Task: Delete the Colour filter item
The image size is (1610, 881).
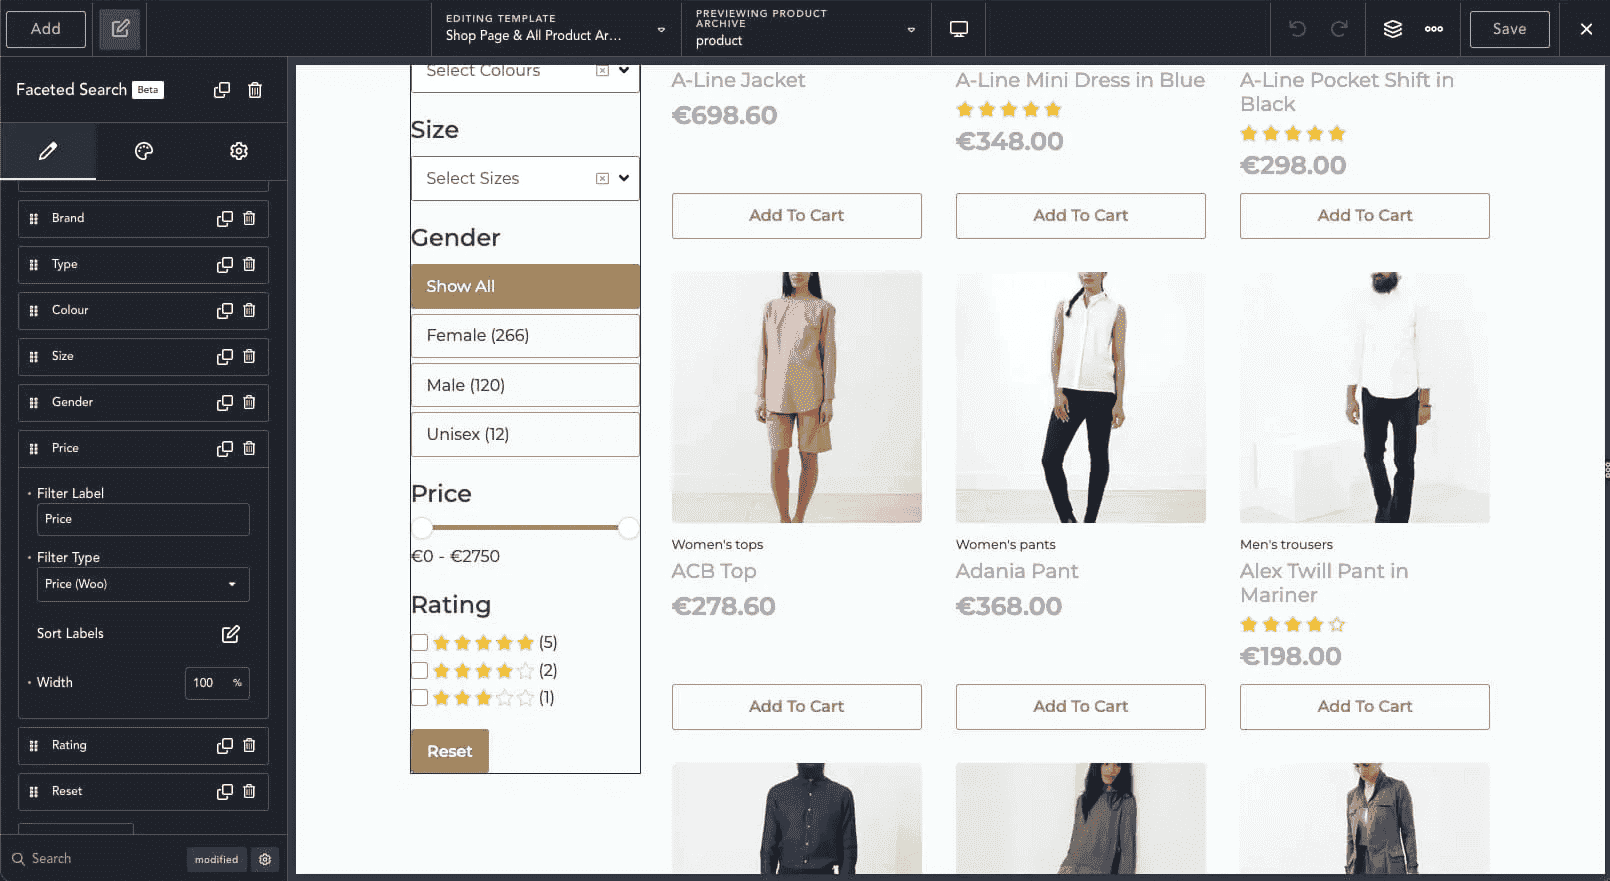Action: 249,310
